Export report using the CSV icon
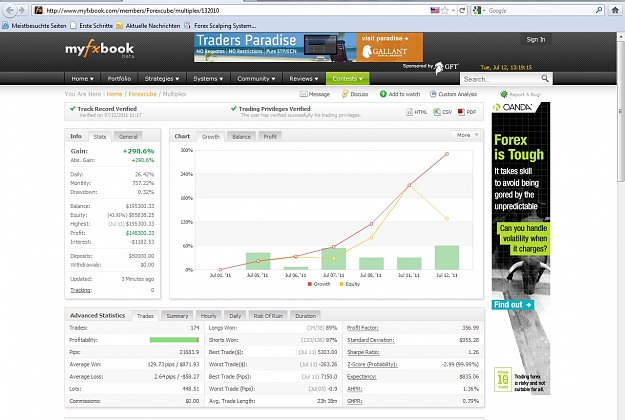The height and width of the screenshot is (420, 625). [x=437, y=112]
